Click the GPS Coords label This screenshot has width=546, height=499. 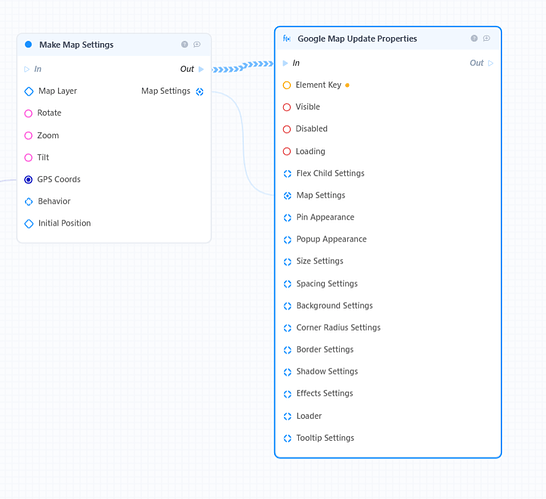[59, 179]
